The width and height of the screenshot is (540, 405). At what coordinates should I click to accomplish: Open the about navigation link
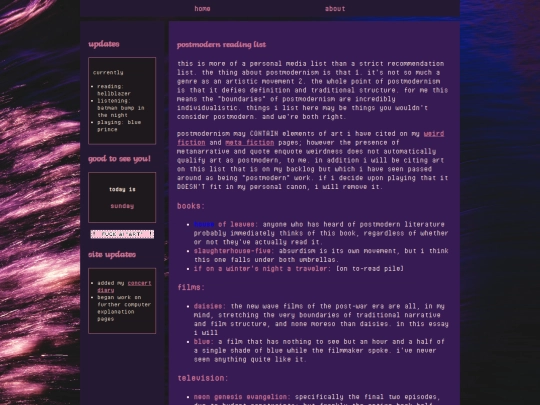335,9
